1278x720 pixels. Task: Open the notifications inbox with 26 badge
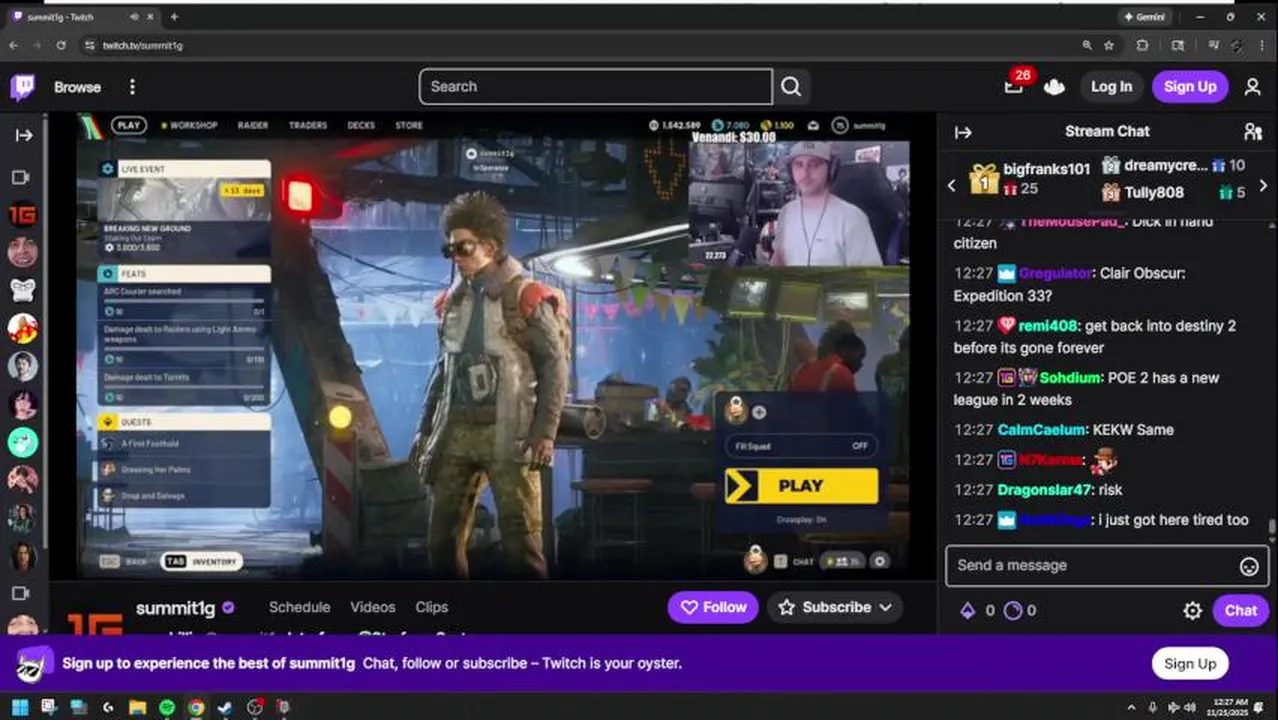[x=1015, y=85]
